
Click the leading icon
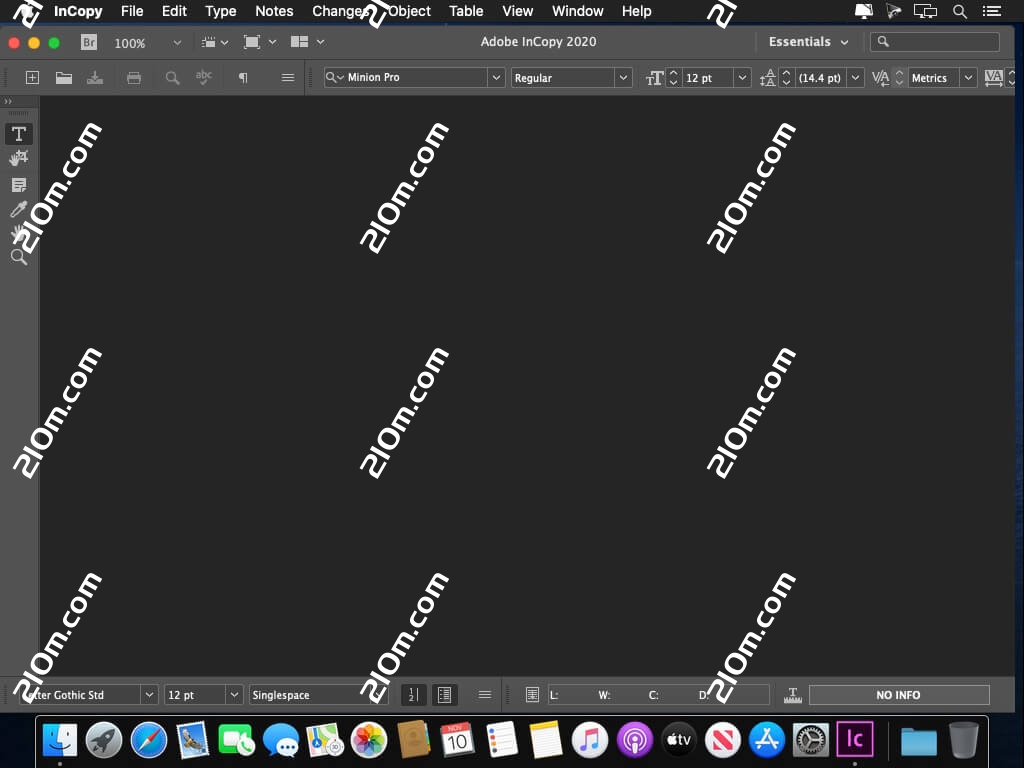point(768,78)
